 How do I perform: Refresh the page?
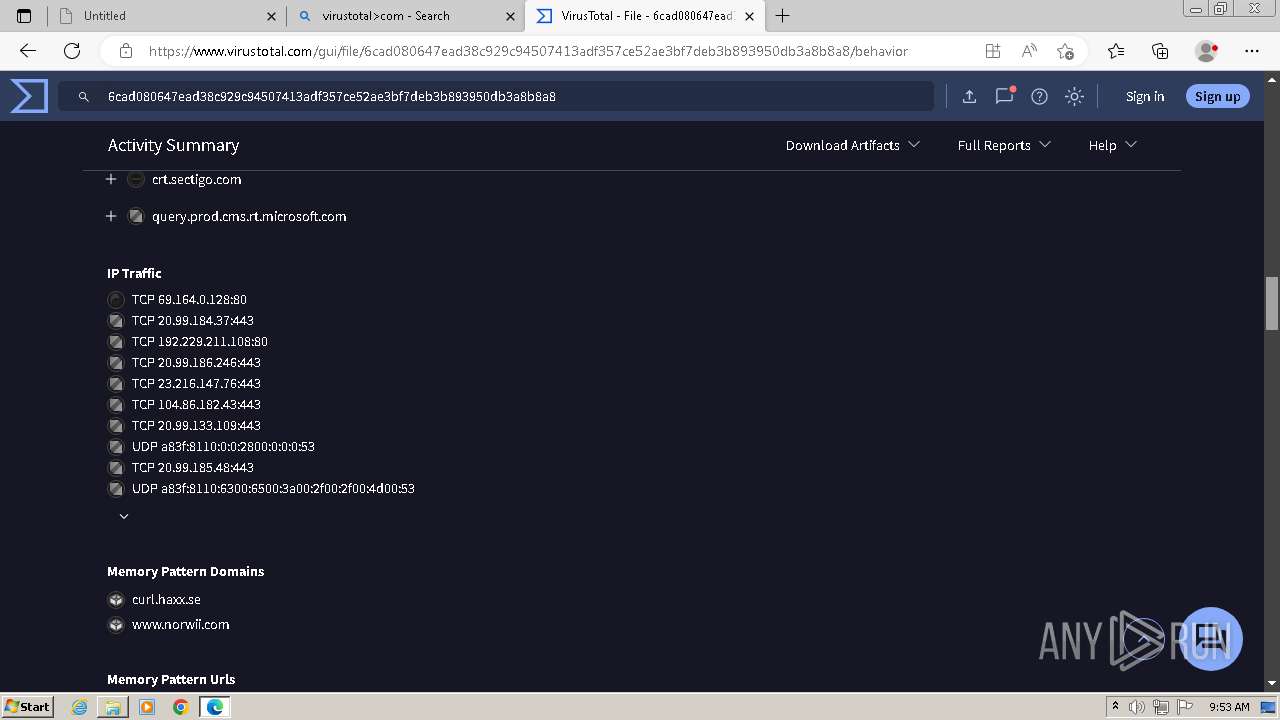72,51
